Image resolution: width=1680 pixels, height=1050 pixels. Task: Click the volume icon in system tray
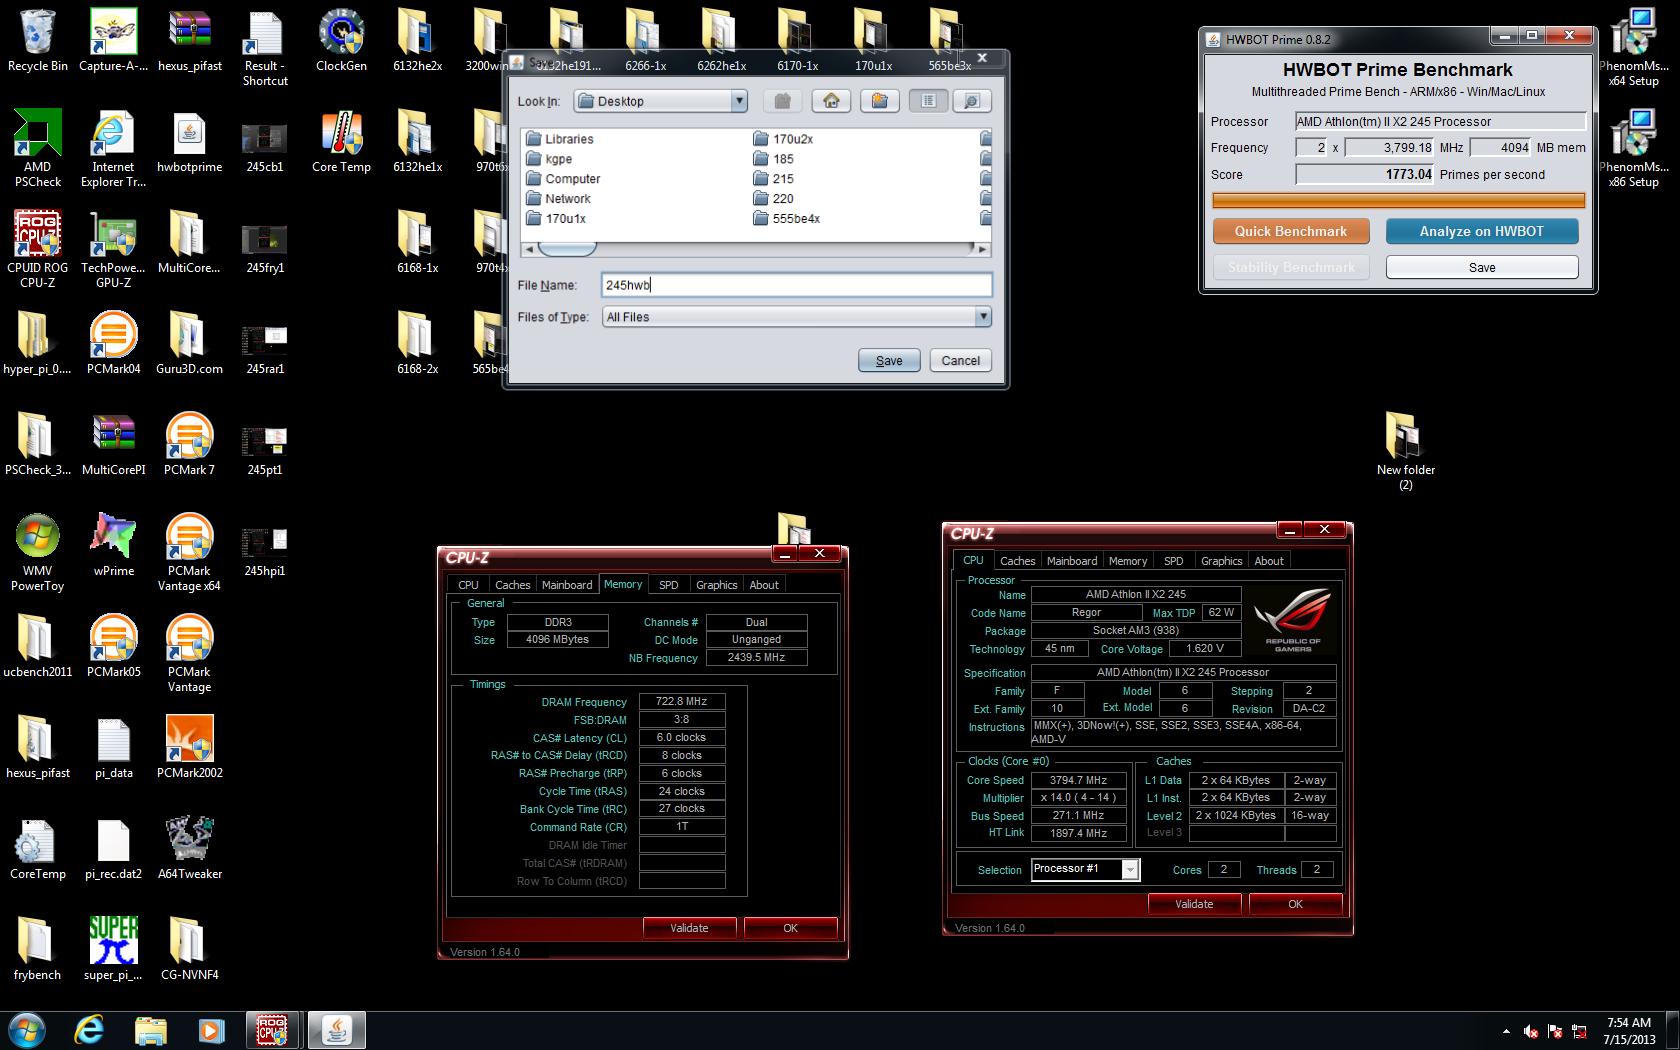point(1530,1031)
